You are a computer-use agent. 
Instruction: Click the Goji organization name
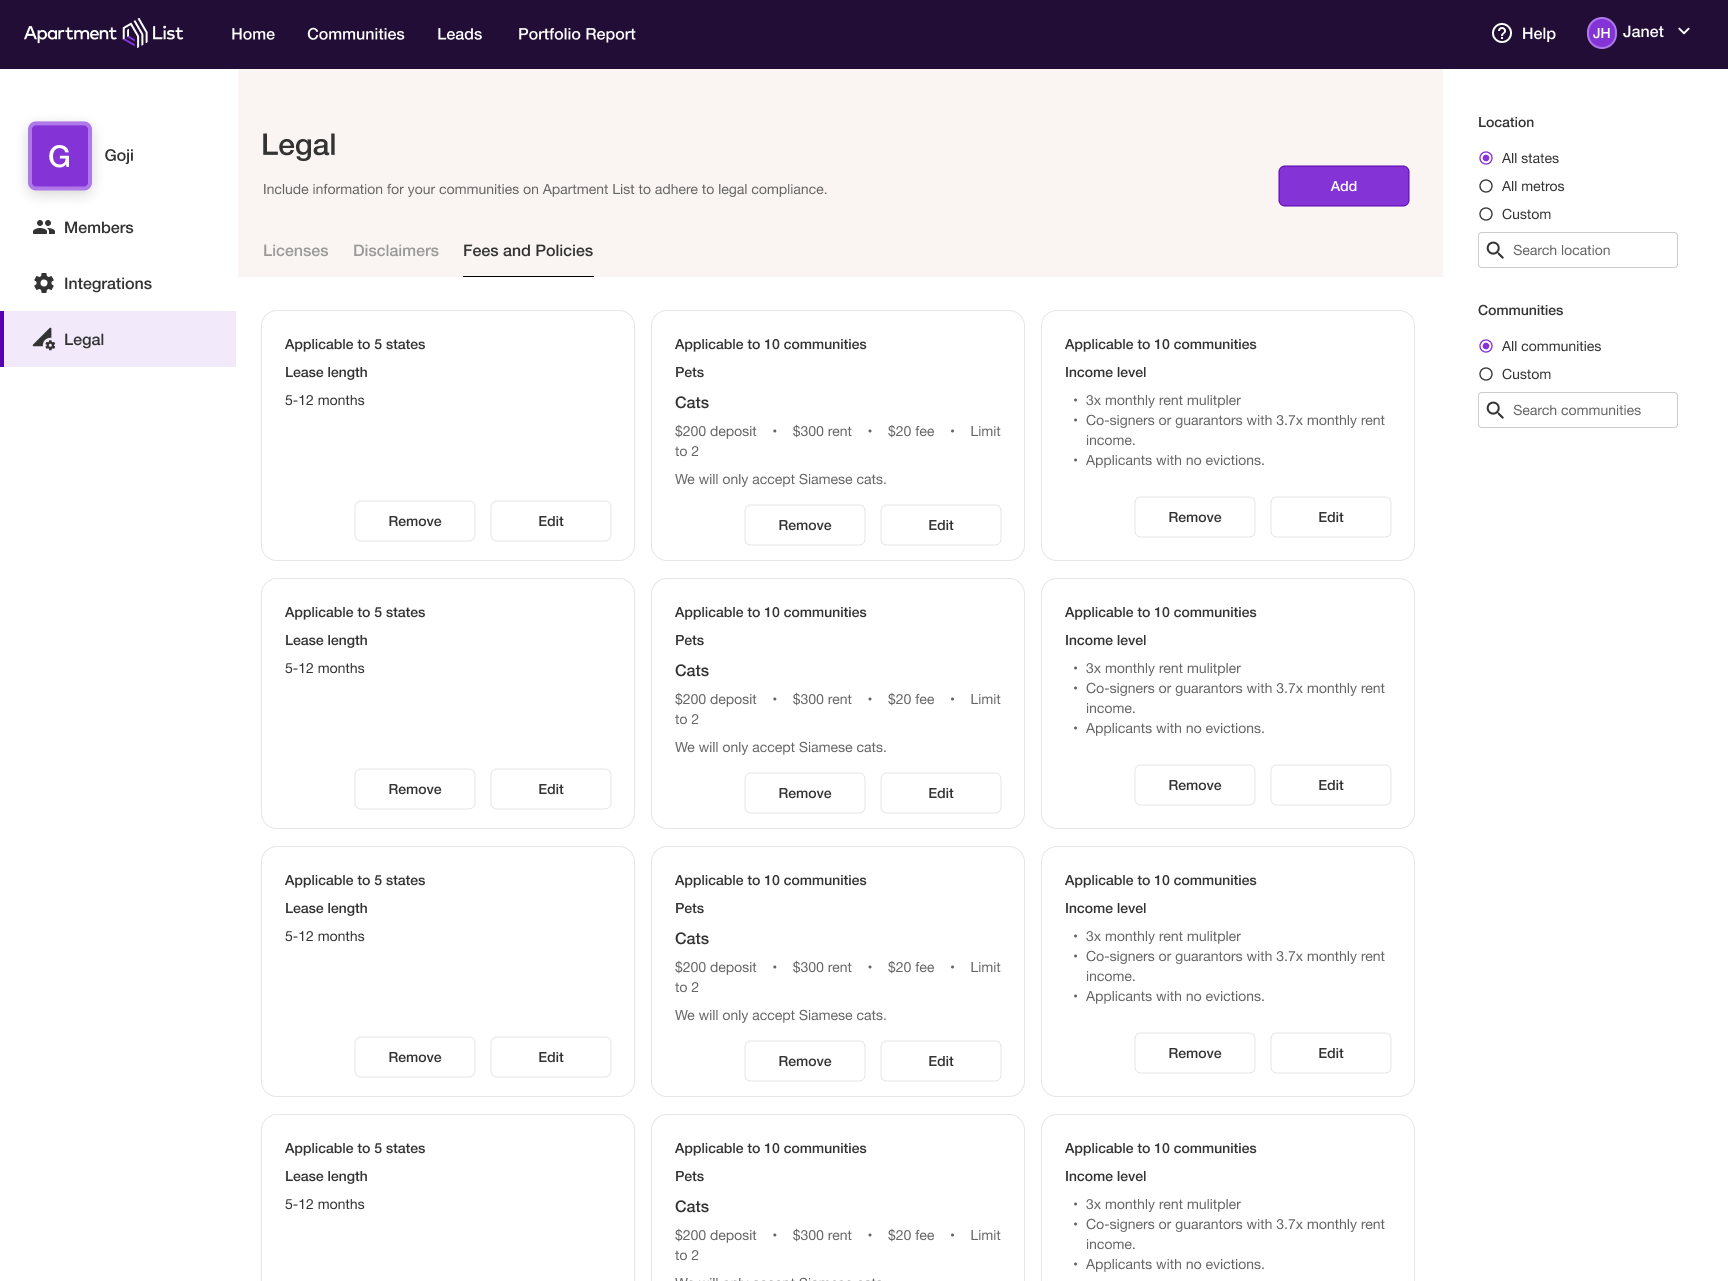tap(119, 155)
